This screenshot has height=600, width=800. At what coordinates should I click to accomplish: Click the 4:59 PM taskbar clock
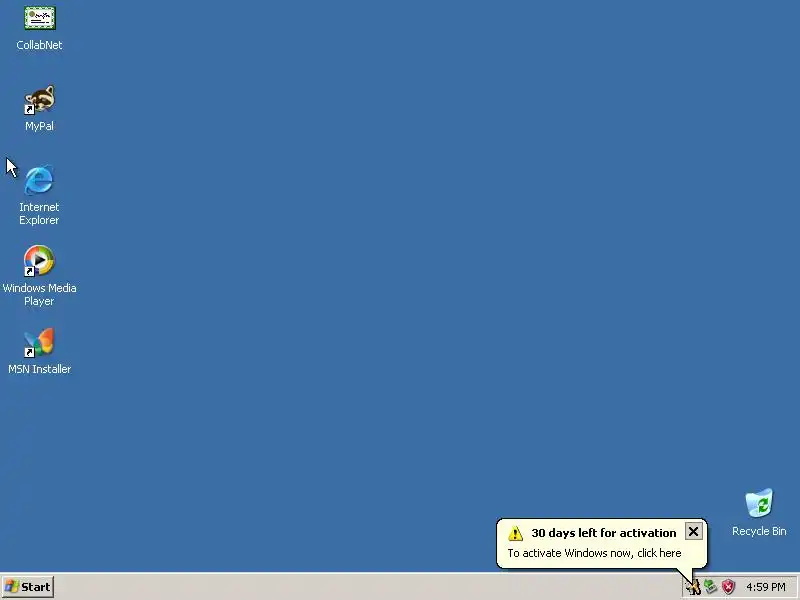coord(766,587)
